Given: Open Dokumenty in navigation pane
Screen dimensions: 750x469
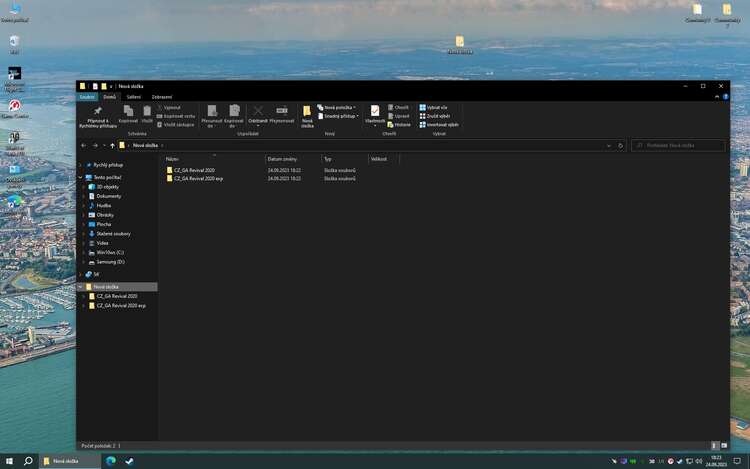Looking at the screenshot, I should (x=109, y=196).
